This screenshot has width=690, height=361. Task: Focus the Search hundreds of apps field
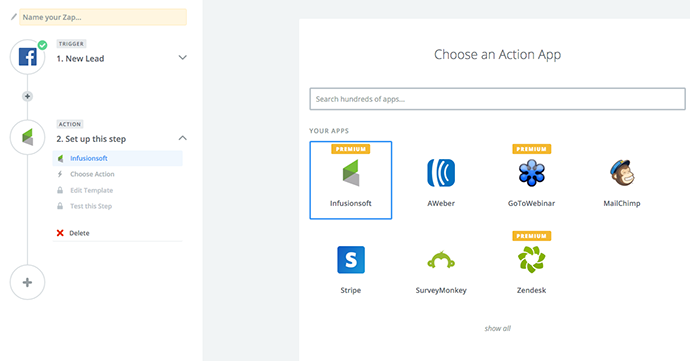[497, 99]
